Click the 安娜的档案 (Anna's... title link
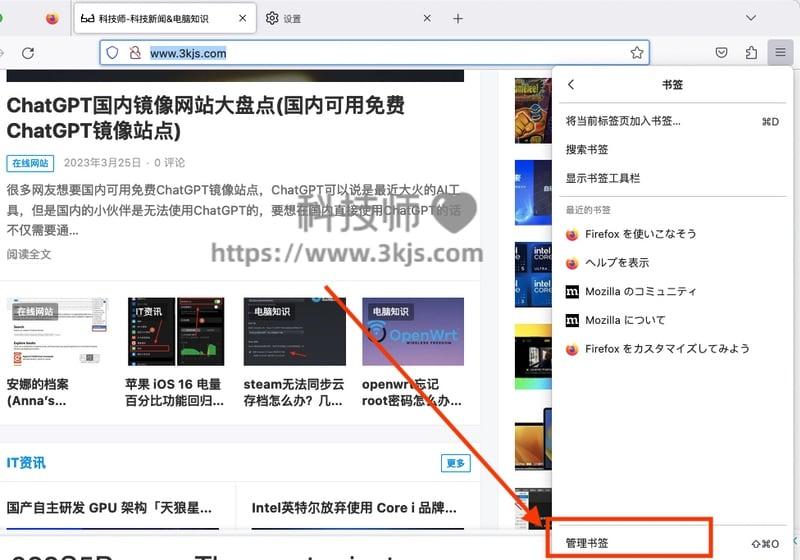The height and width of the screenshot is (560, 800). point(37,392)
